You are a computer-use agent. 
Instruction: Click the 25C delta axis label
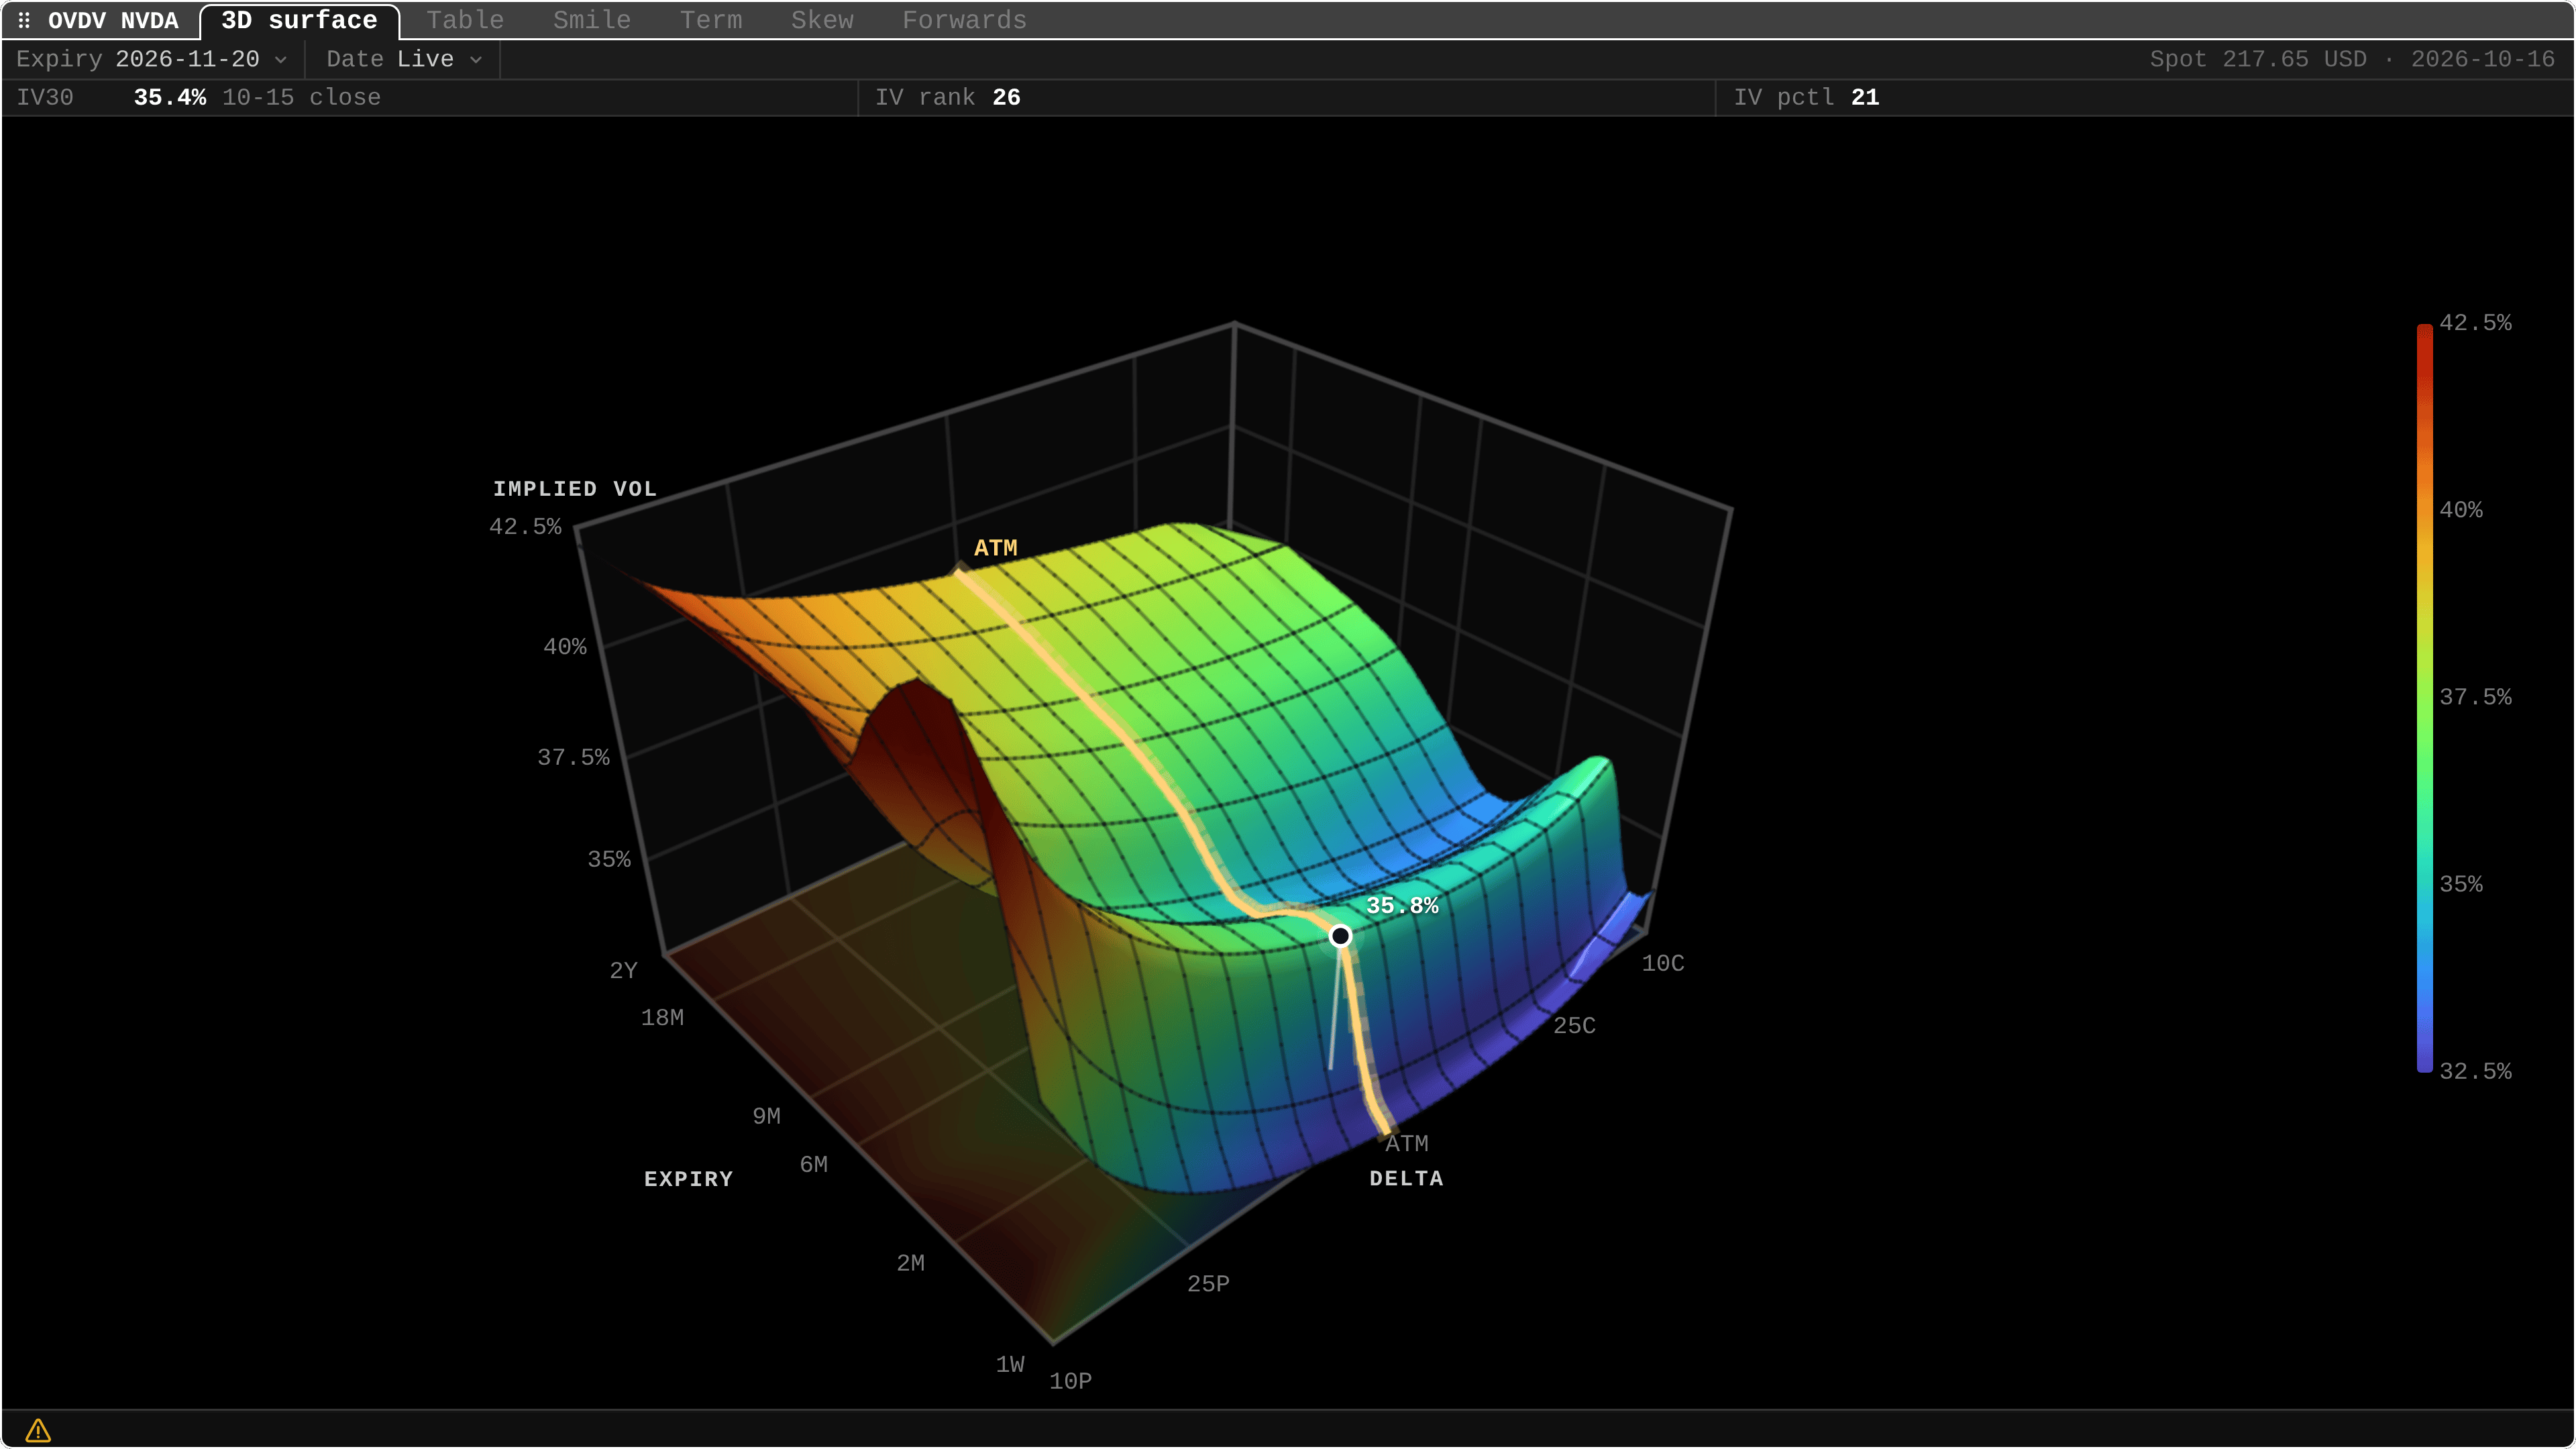point(1574,1025)
